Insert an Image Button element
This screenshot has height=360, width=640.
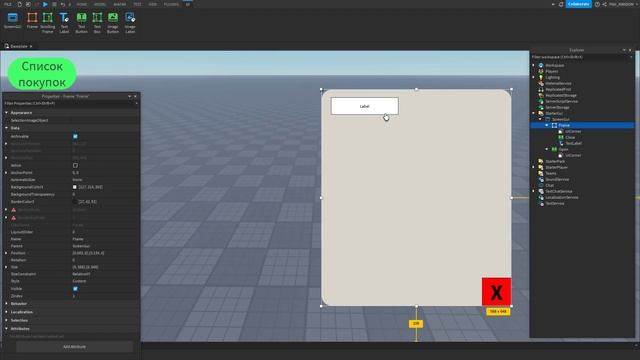(x=113, y=22)
